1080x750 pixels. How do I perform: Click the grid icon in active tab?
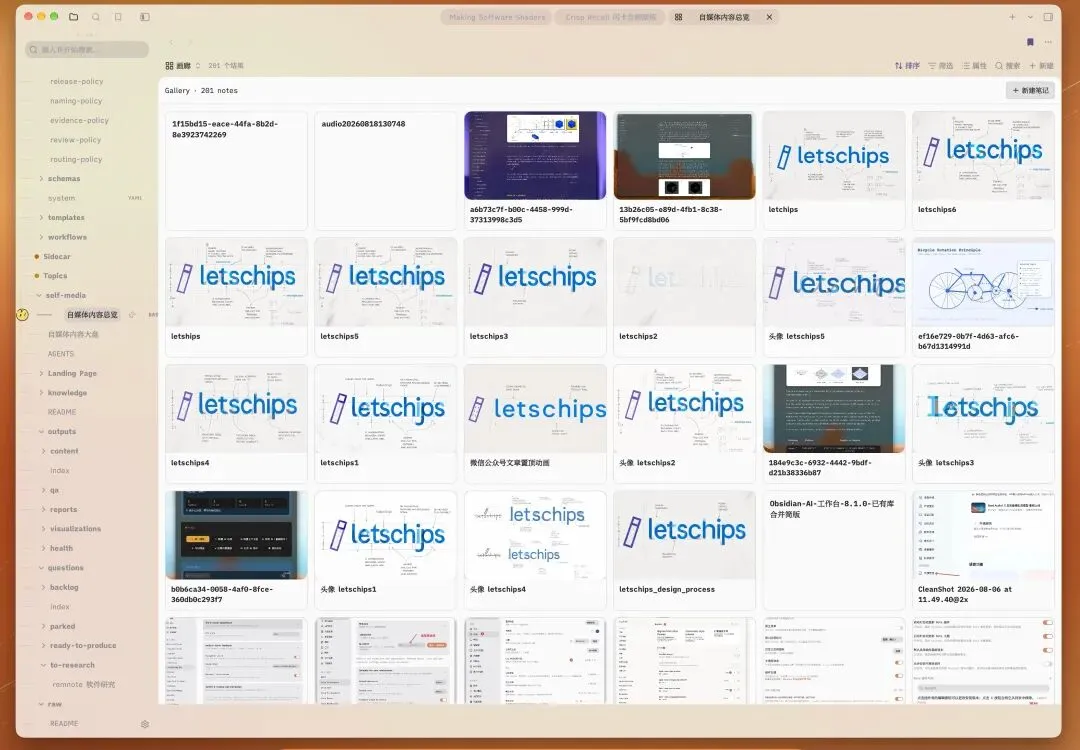pos(678,17)
